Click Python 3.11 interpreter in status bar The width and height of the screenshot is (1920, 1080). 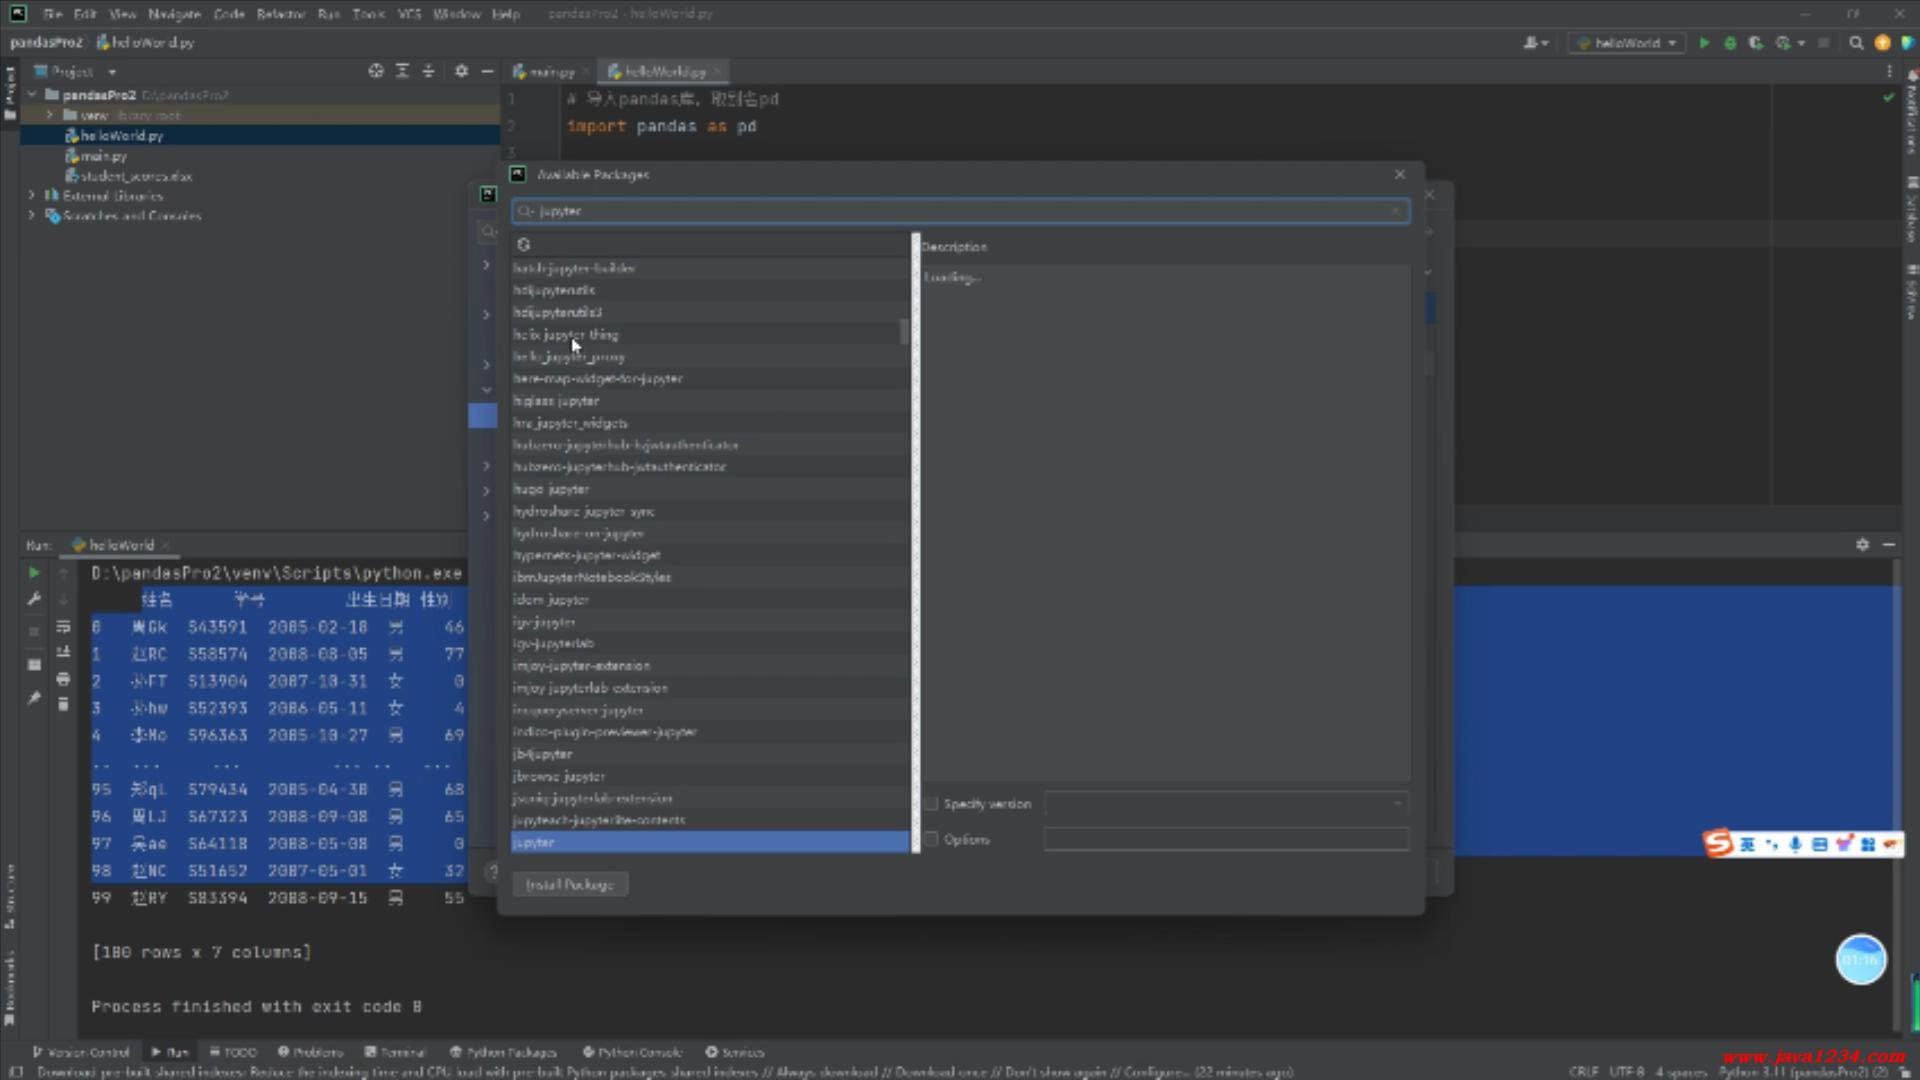click(x=1803, y=1071)
